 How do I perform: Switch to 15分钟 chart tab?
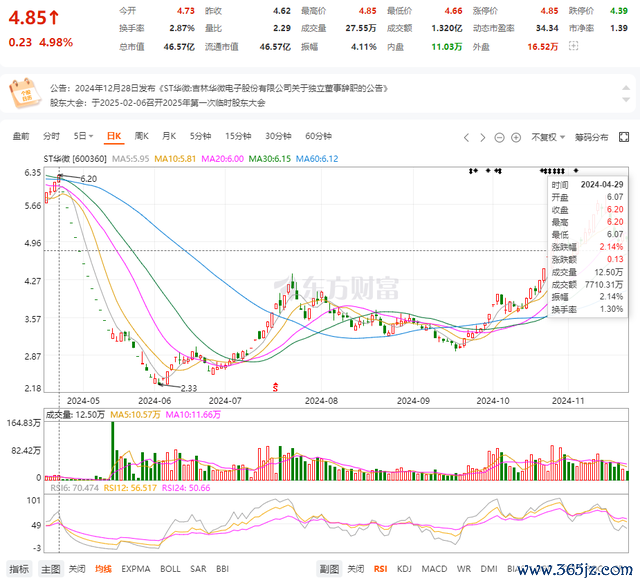coord(238,136)
